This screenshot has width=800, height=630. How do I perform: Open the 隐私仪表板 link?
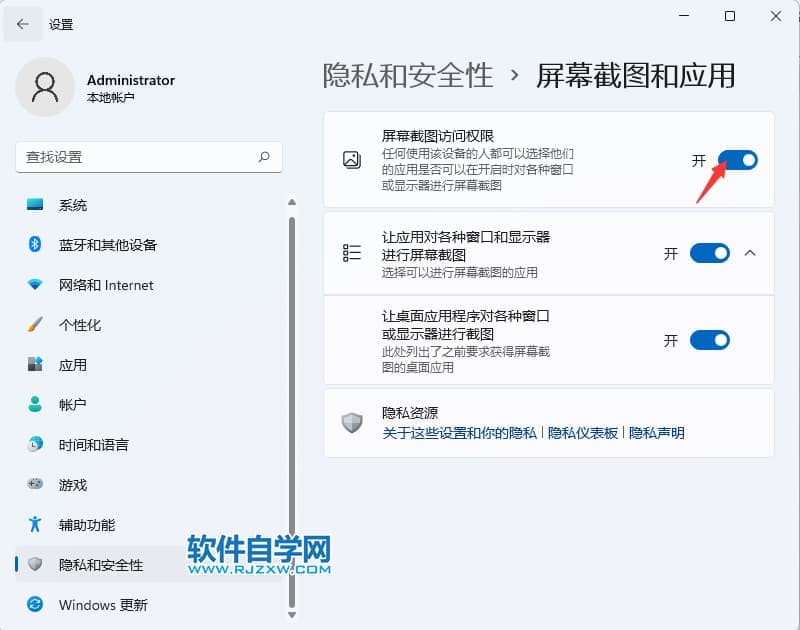point(583,433)
